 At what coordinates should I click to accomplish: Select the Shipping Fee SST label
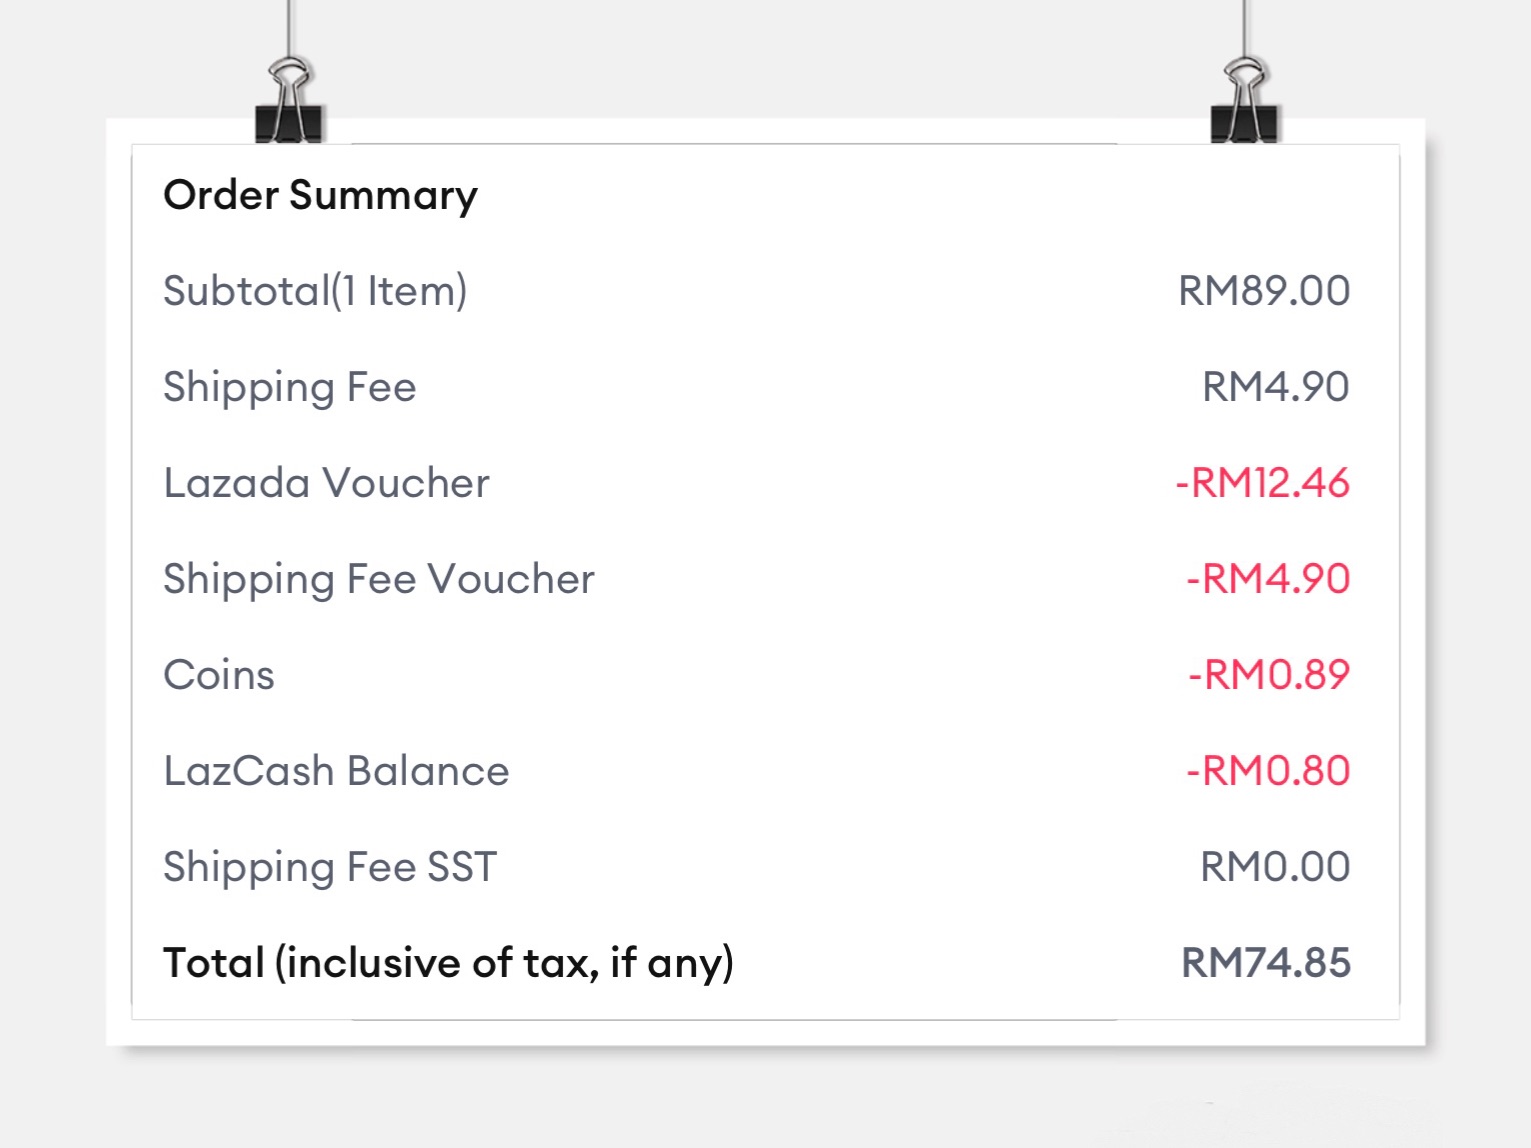click(330, 867)
